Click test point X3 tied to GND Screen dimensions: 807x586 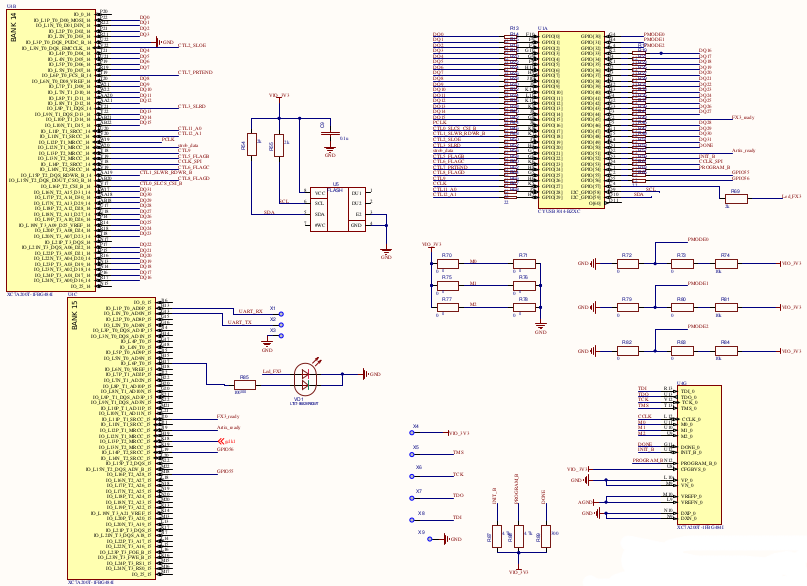[x=281, y=336]
